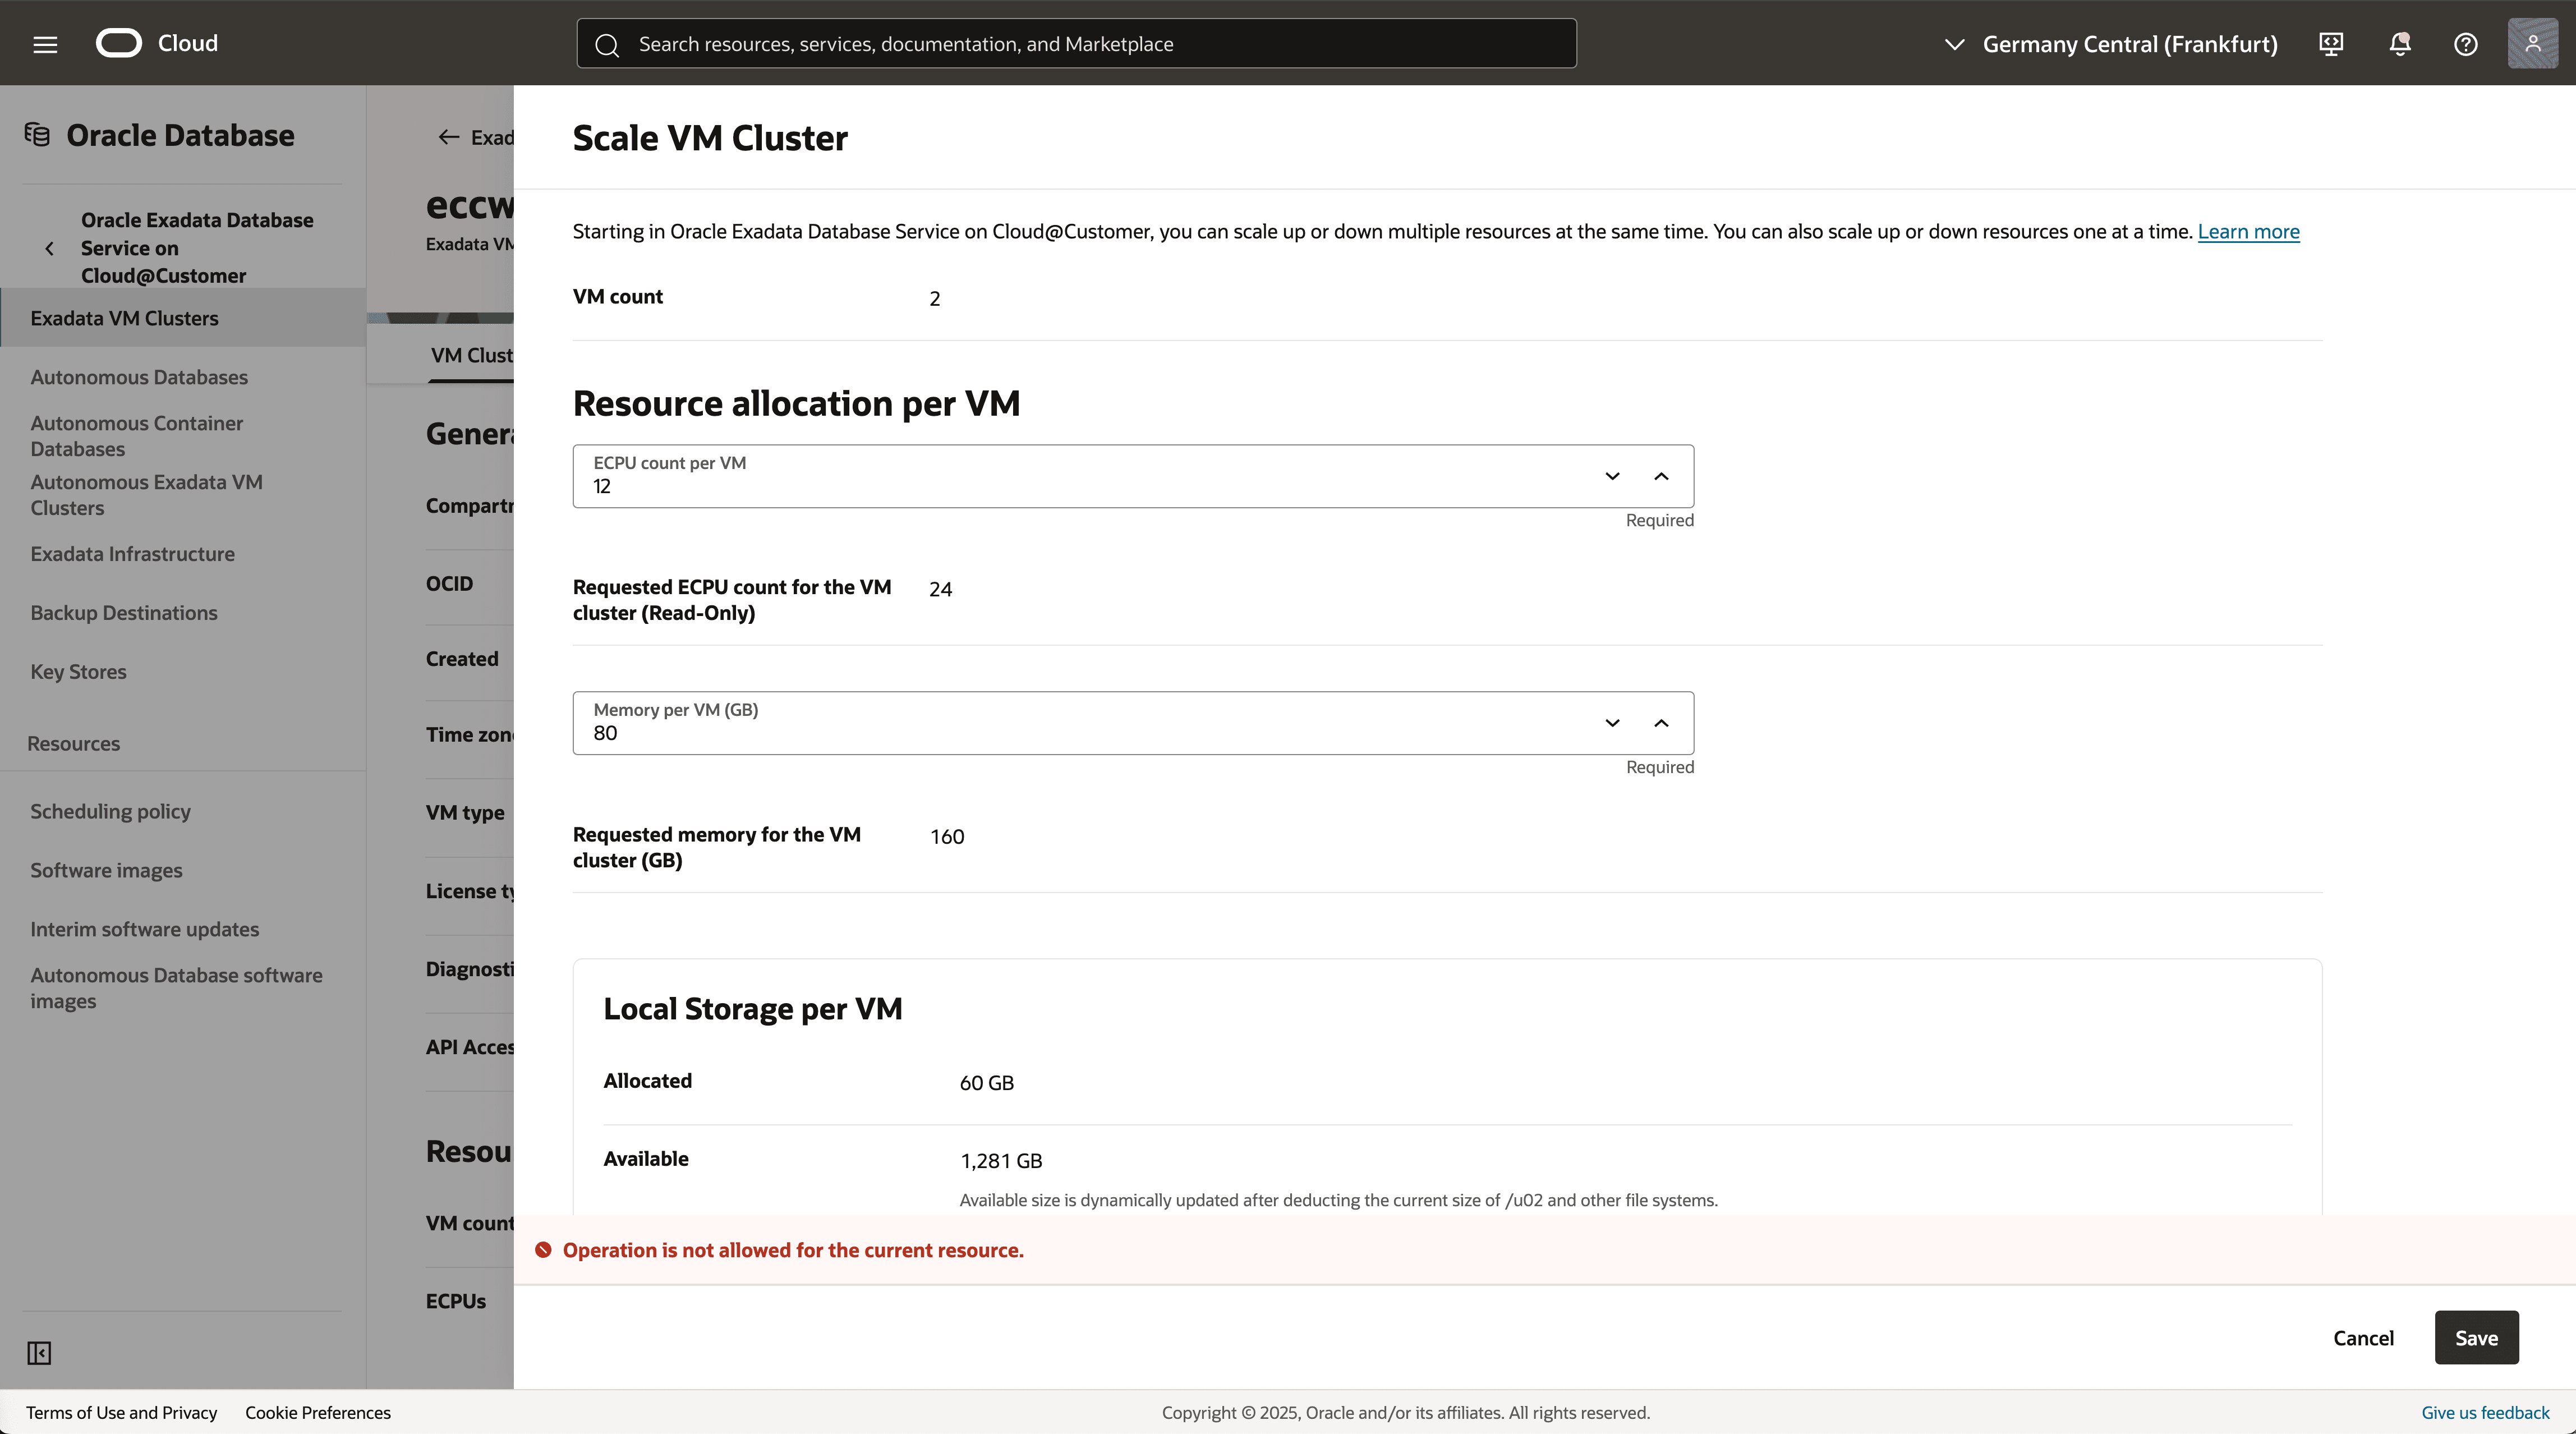This screenshot has height=1434, width=2576.
Task: Open the Cloud Shell developer tools icon
Action: click(x=2331, y=44)
